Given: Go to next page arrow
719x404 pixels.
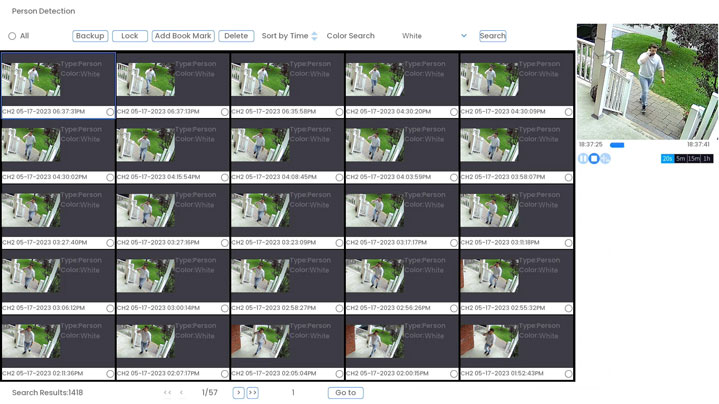Looking at the screenshot, I should click(238, 393).
